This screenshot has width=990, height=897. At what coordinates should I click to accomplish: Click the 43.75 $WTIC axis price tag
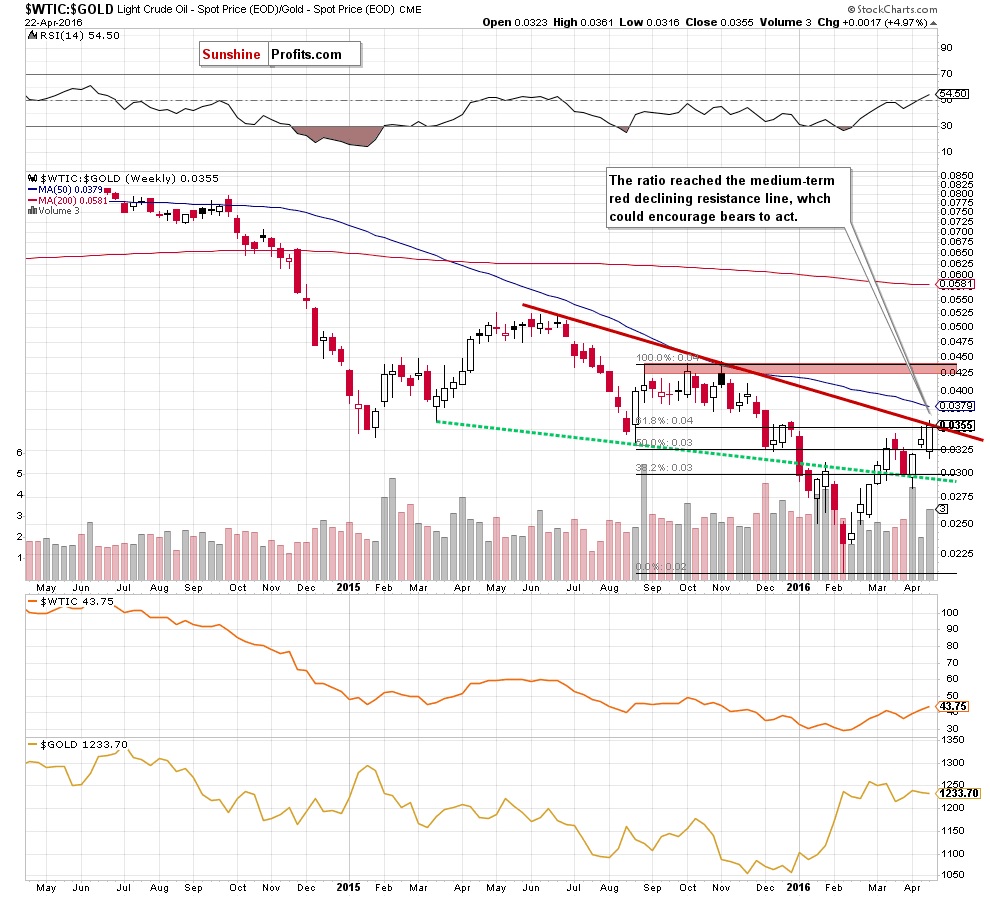click(x=952, y=706)
